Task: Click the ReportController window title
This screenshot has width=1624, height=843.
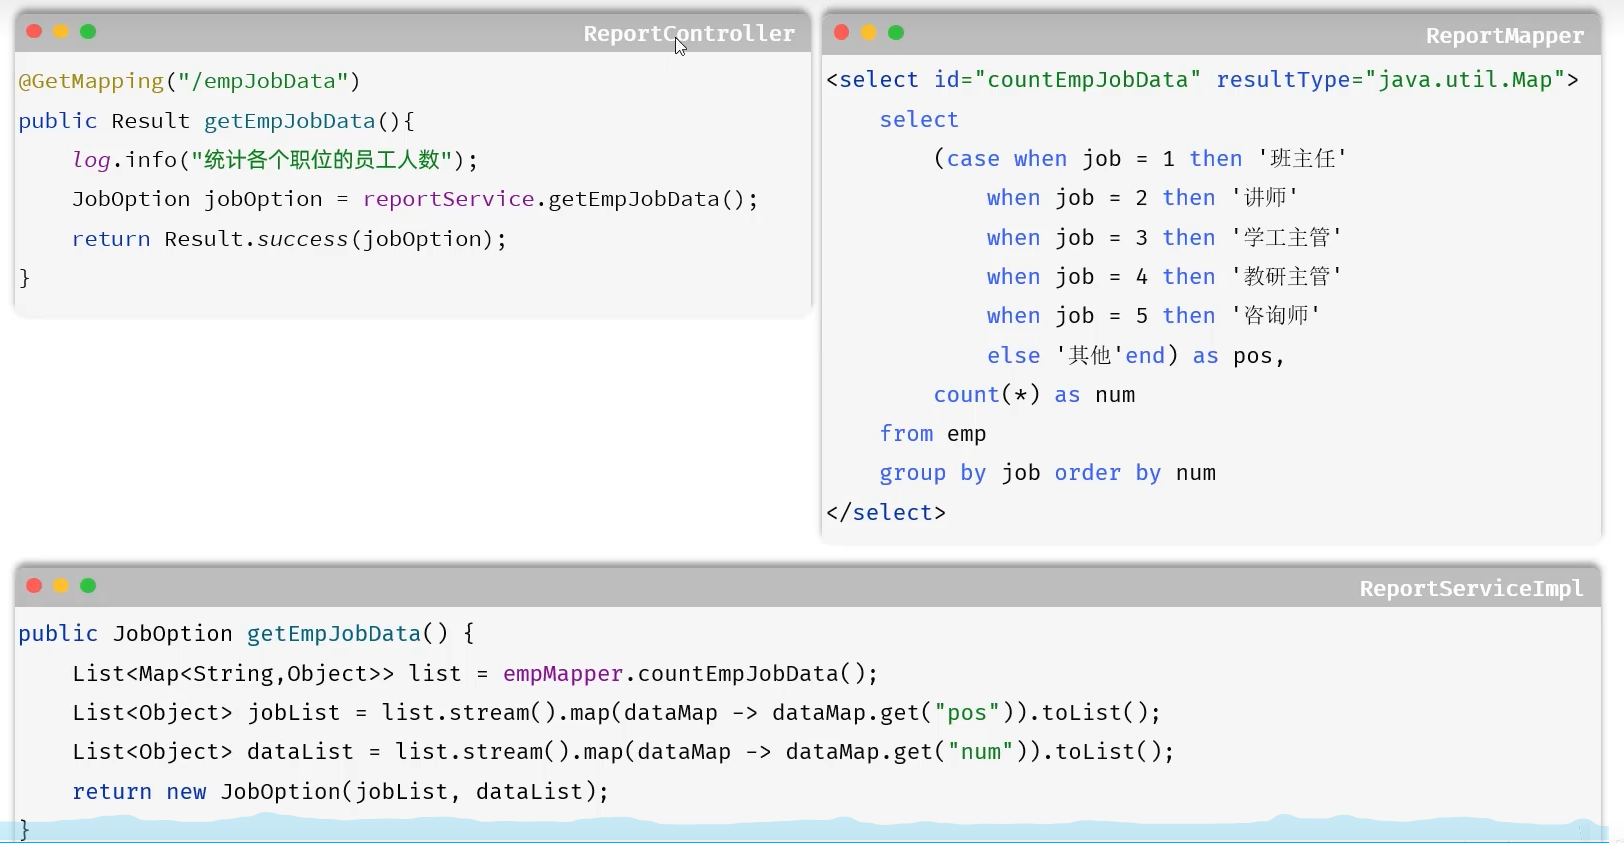Action: pyautogui.click(x=689, y=34)
